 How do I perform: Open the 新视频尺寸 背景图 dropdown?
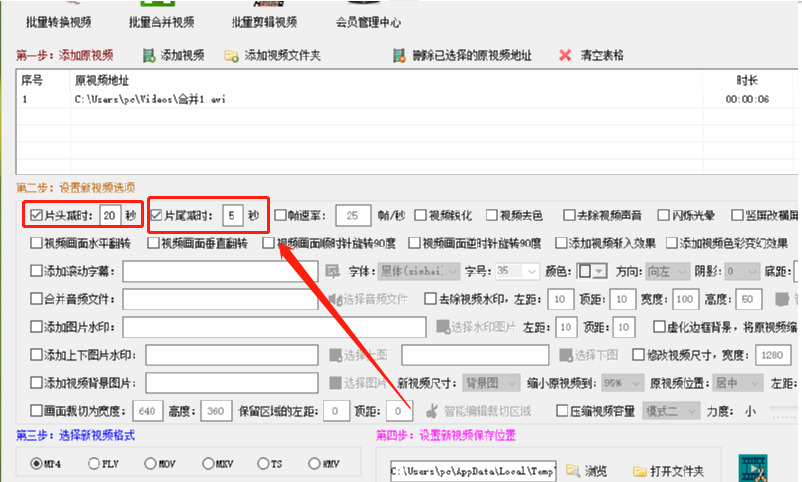(491, 383)
